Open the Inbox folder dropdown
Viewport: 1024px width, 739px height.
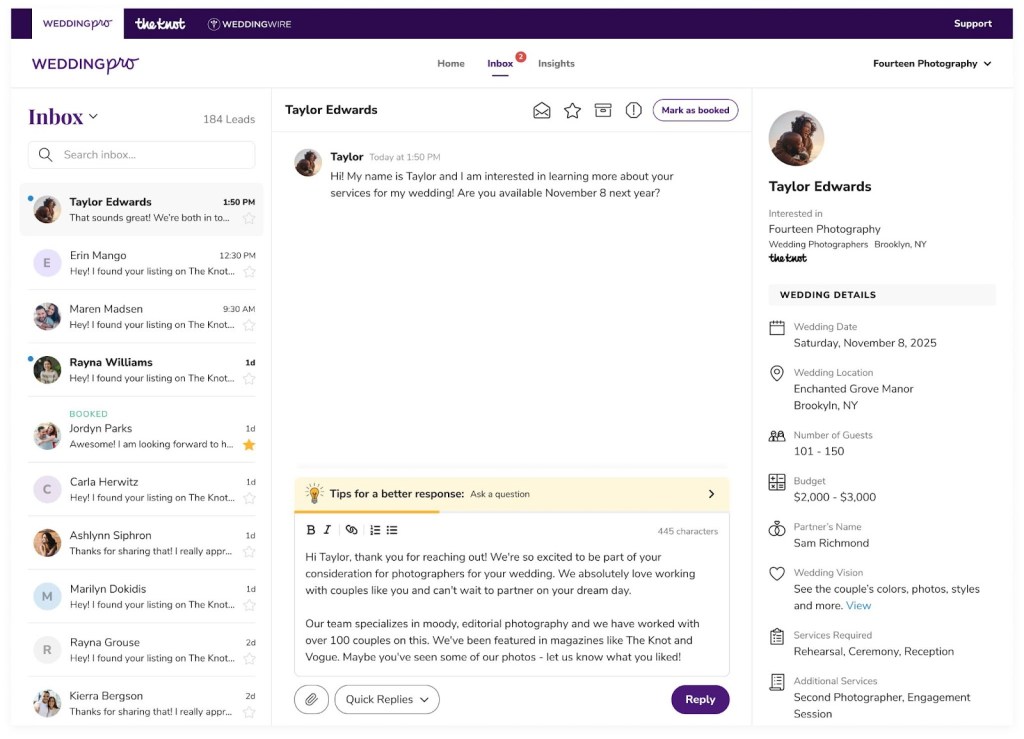click(x=63, y=118)
